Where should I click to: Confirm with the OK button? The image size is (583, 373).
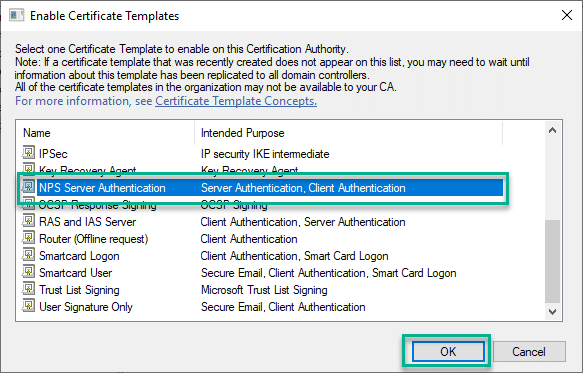448,351
